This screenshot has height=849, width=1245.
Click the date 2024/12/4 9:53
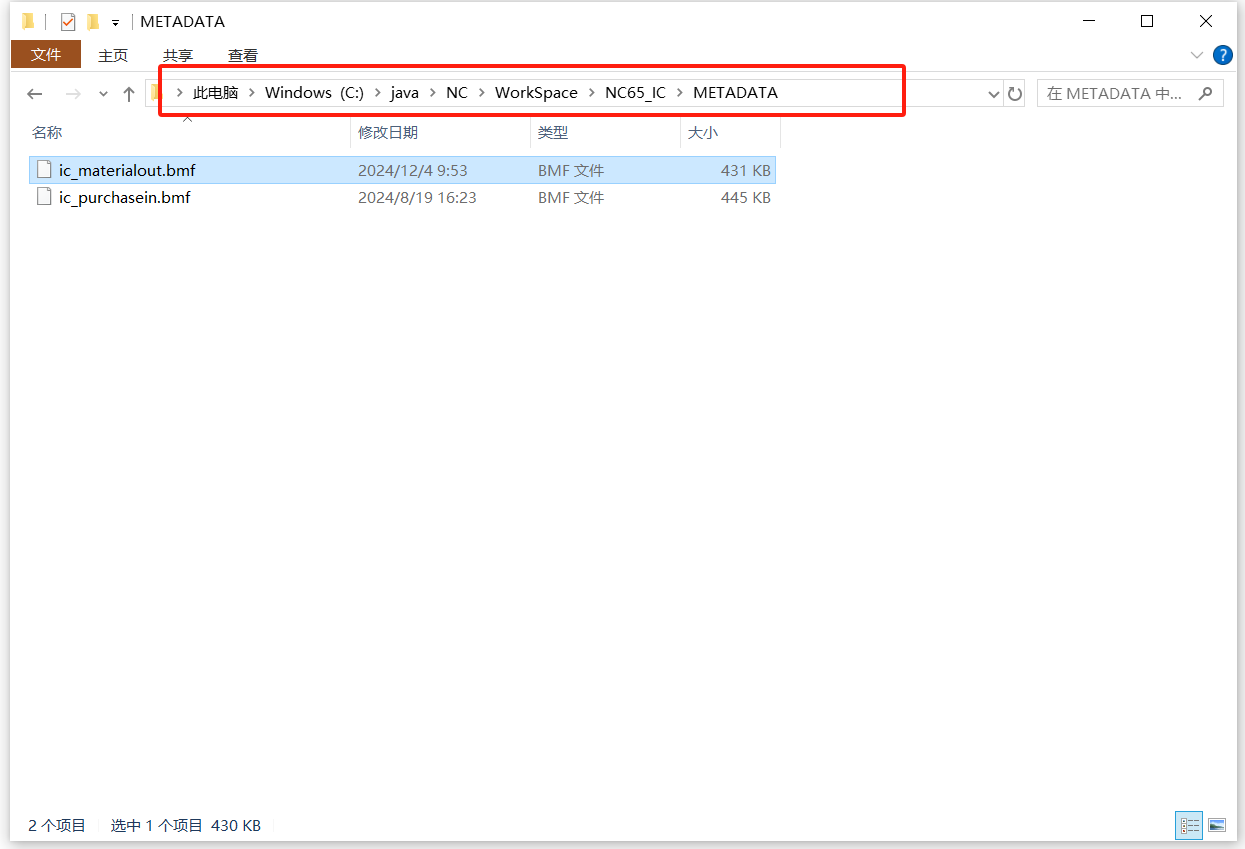point(413,171)
